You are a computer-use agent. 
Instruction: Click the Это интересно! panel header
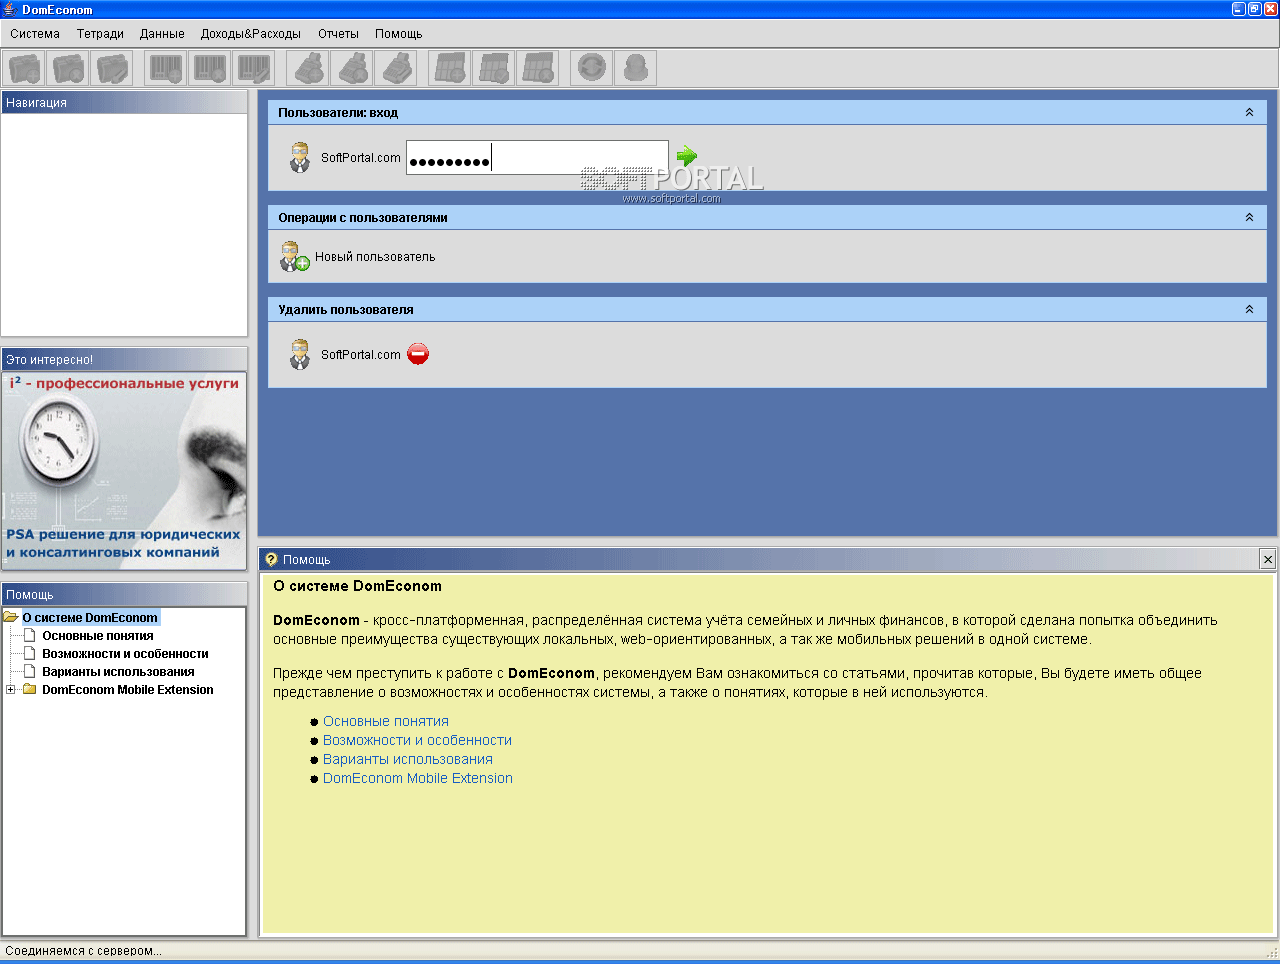(124, 359)
